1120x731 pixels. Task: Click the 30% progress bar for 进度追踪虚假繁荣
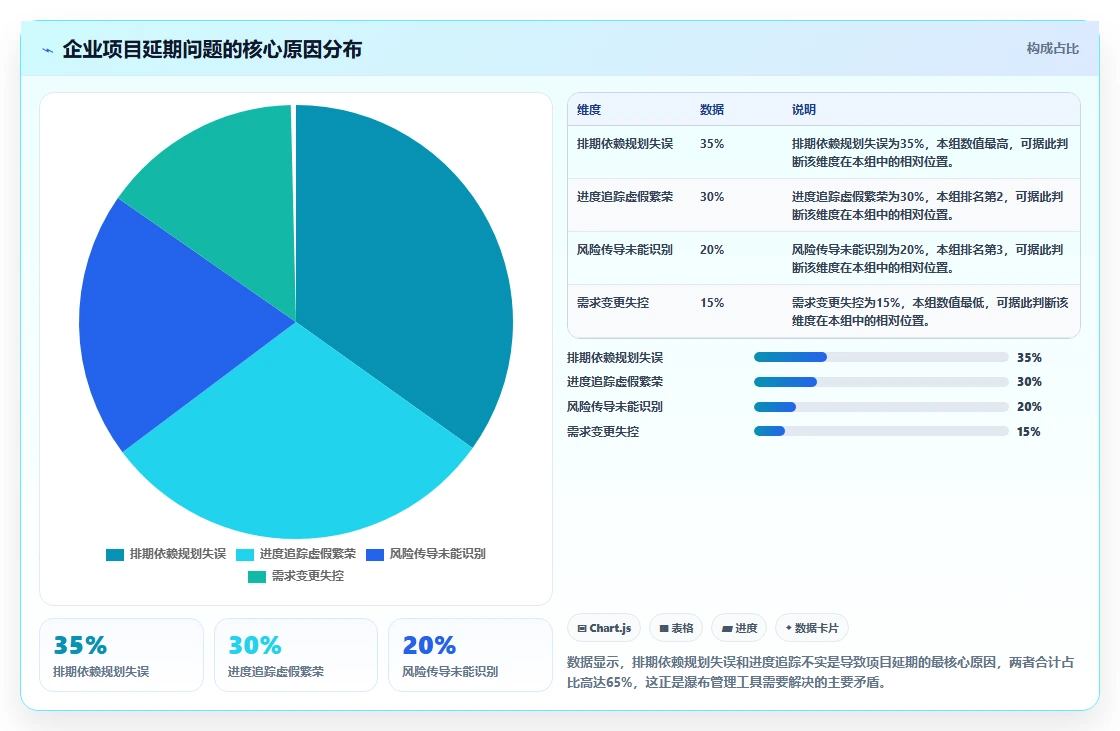point(881,382)
